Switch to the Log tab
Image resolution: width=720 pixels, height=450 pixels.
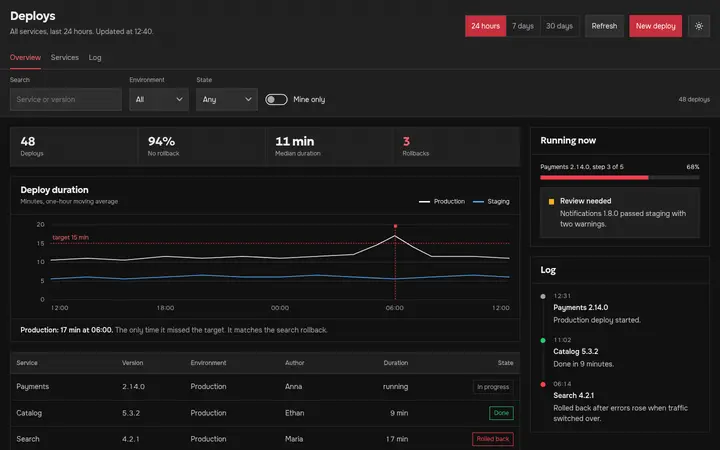pos(95,57)
